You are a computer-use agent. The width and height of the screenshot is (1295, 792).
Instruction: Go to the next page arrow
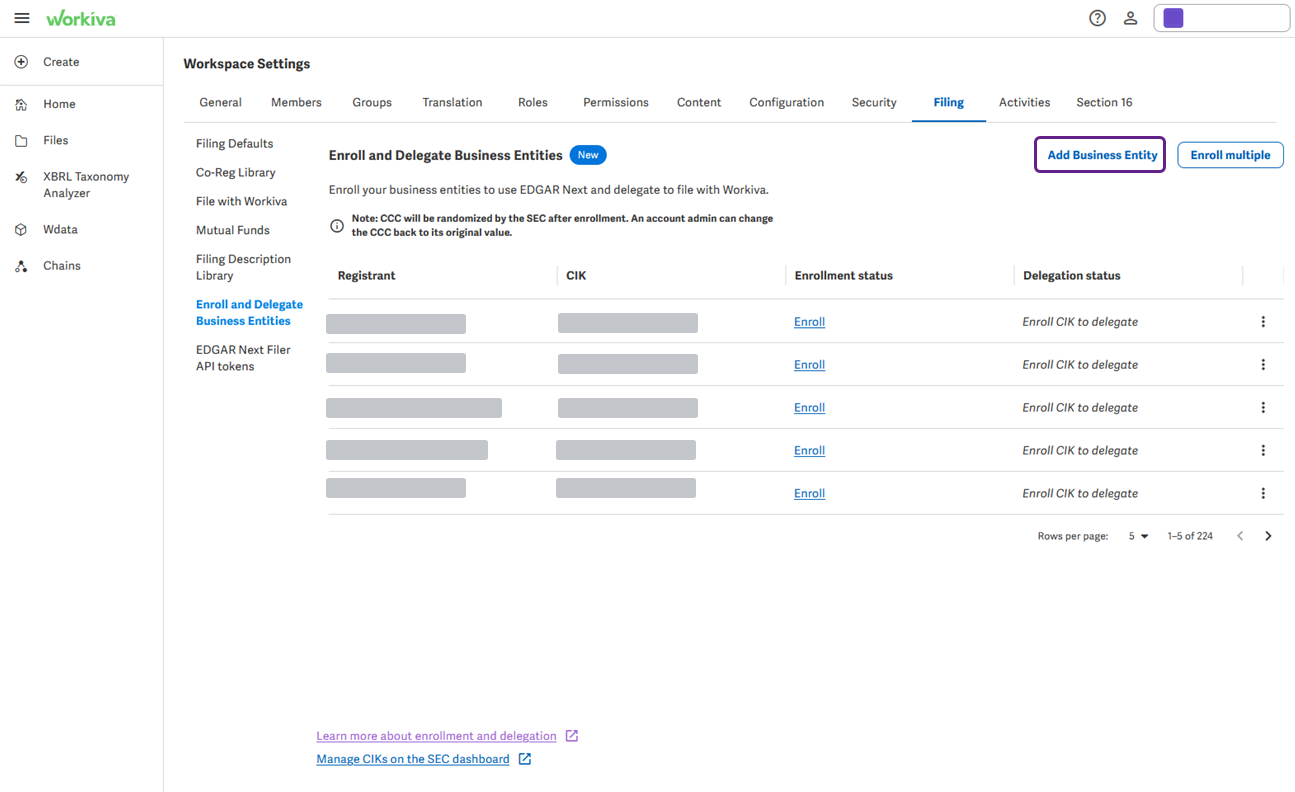[1268, 536]
